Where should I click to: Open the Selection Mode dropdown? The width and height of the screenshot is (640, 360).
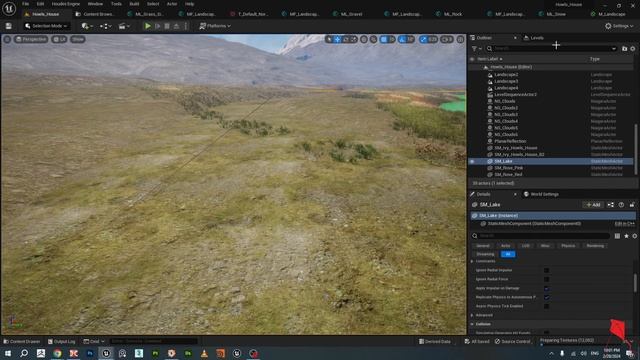click(46, 26)
